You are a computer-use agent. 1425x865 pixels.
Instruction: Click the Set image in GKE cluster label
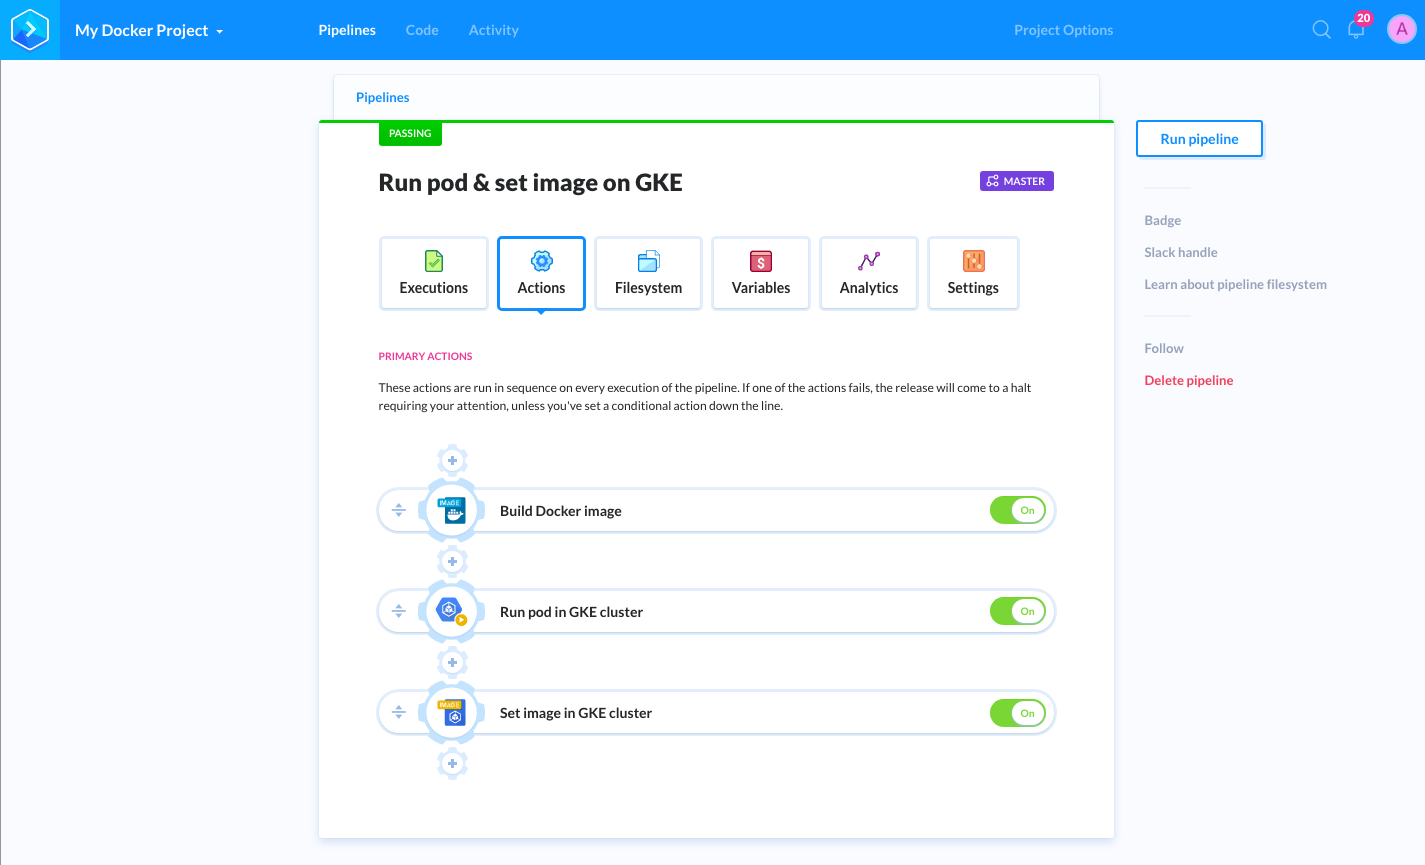(x=576, y=713)
